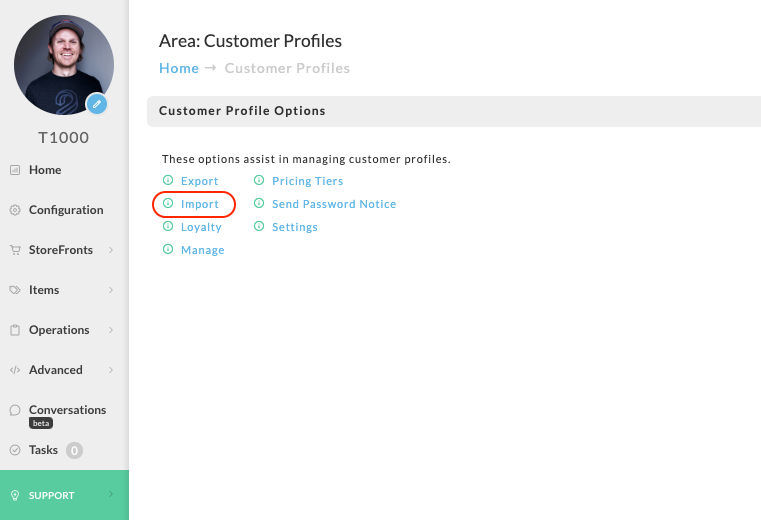Click the Tasks checkmark circle icon
761x520 pixels.
pyautogui.click(x=15, y=450)
